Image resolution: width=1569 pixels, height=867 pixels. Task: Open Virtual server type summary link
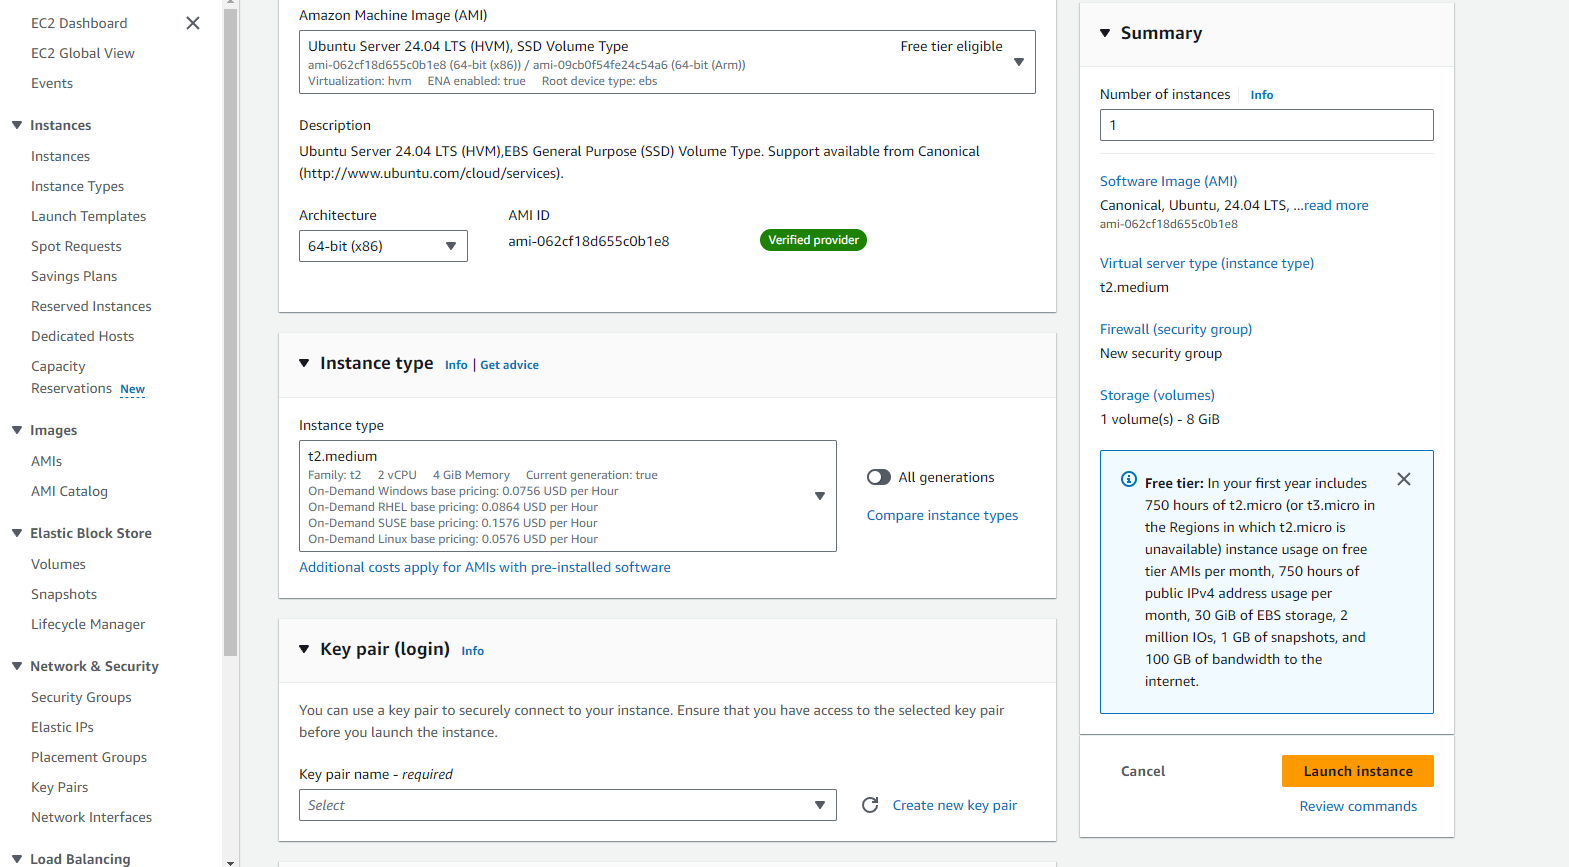1207,263
